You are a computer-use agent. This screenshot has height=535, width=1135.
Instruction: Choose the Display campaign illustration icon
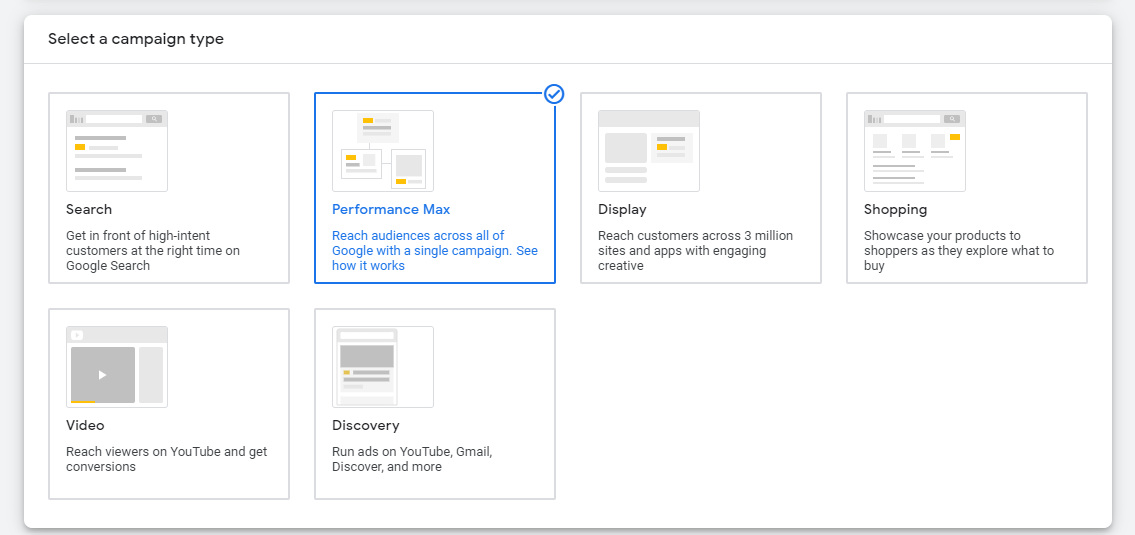649,151
